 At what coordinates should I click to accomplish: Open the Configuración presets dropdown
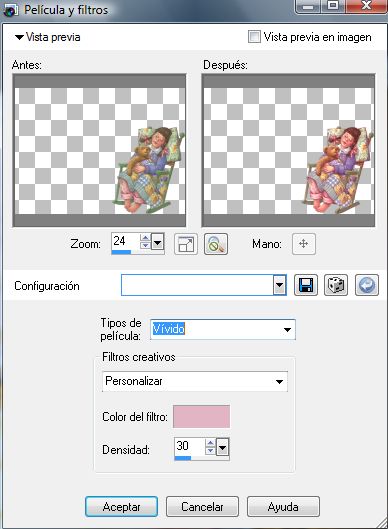click(x=279, y=285)
